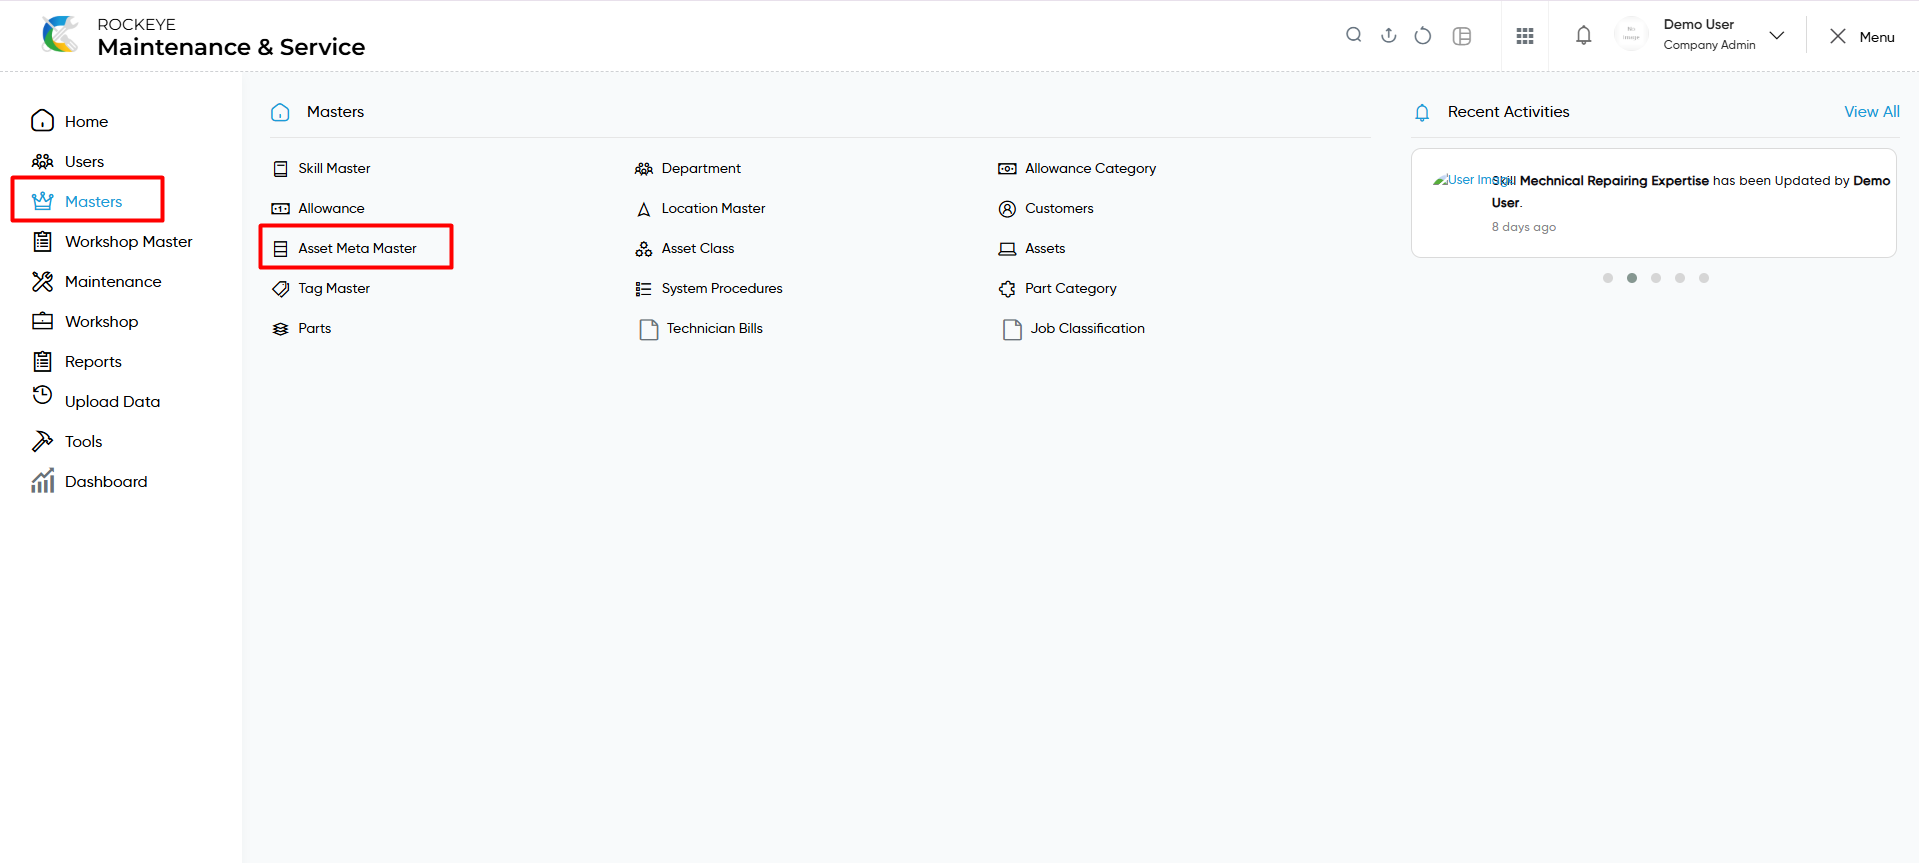
Task: Click the Menu label in header
Action: click(x=1877, y=37)
